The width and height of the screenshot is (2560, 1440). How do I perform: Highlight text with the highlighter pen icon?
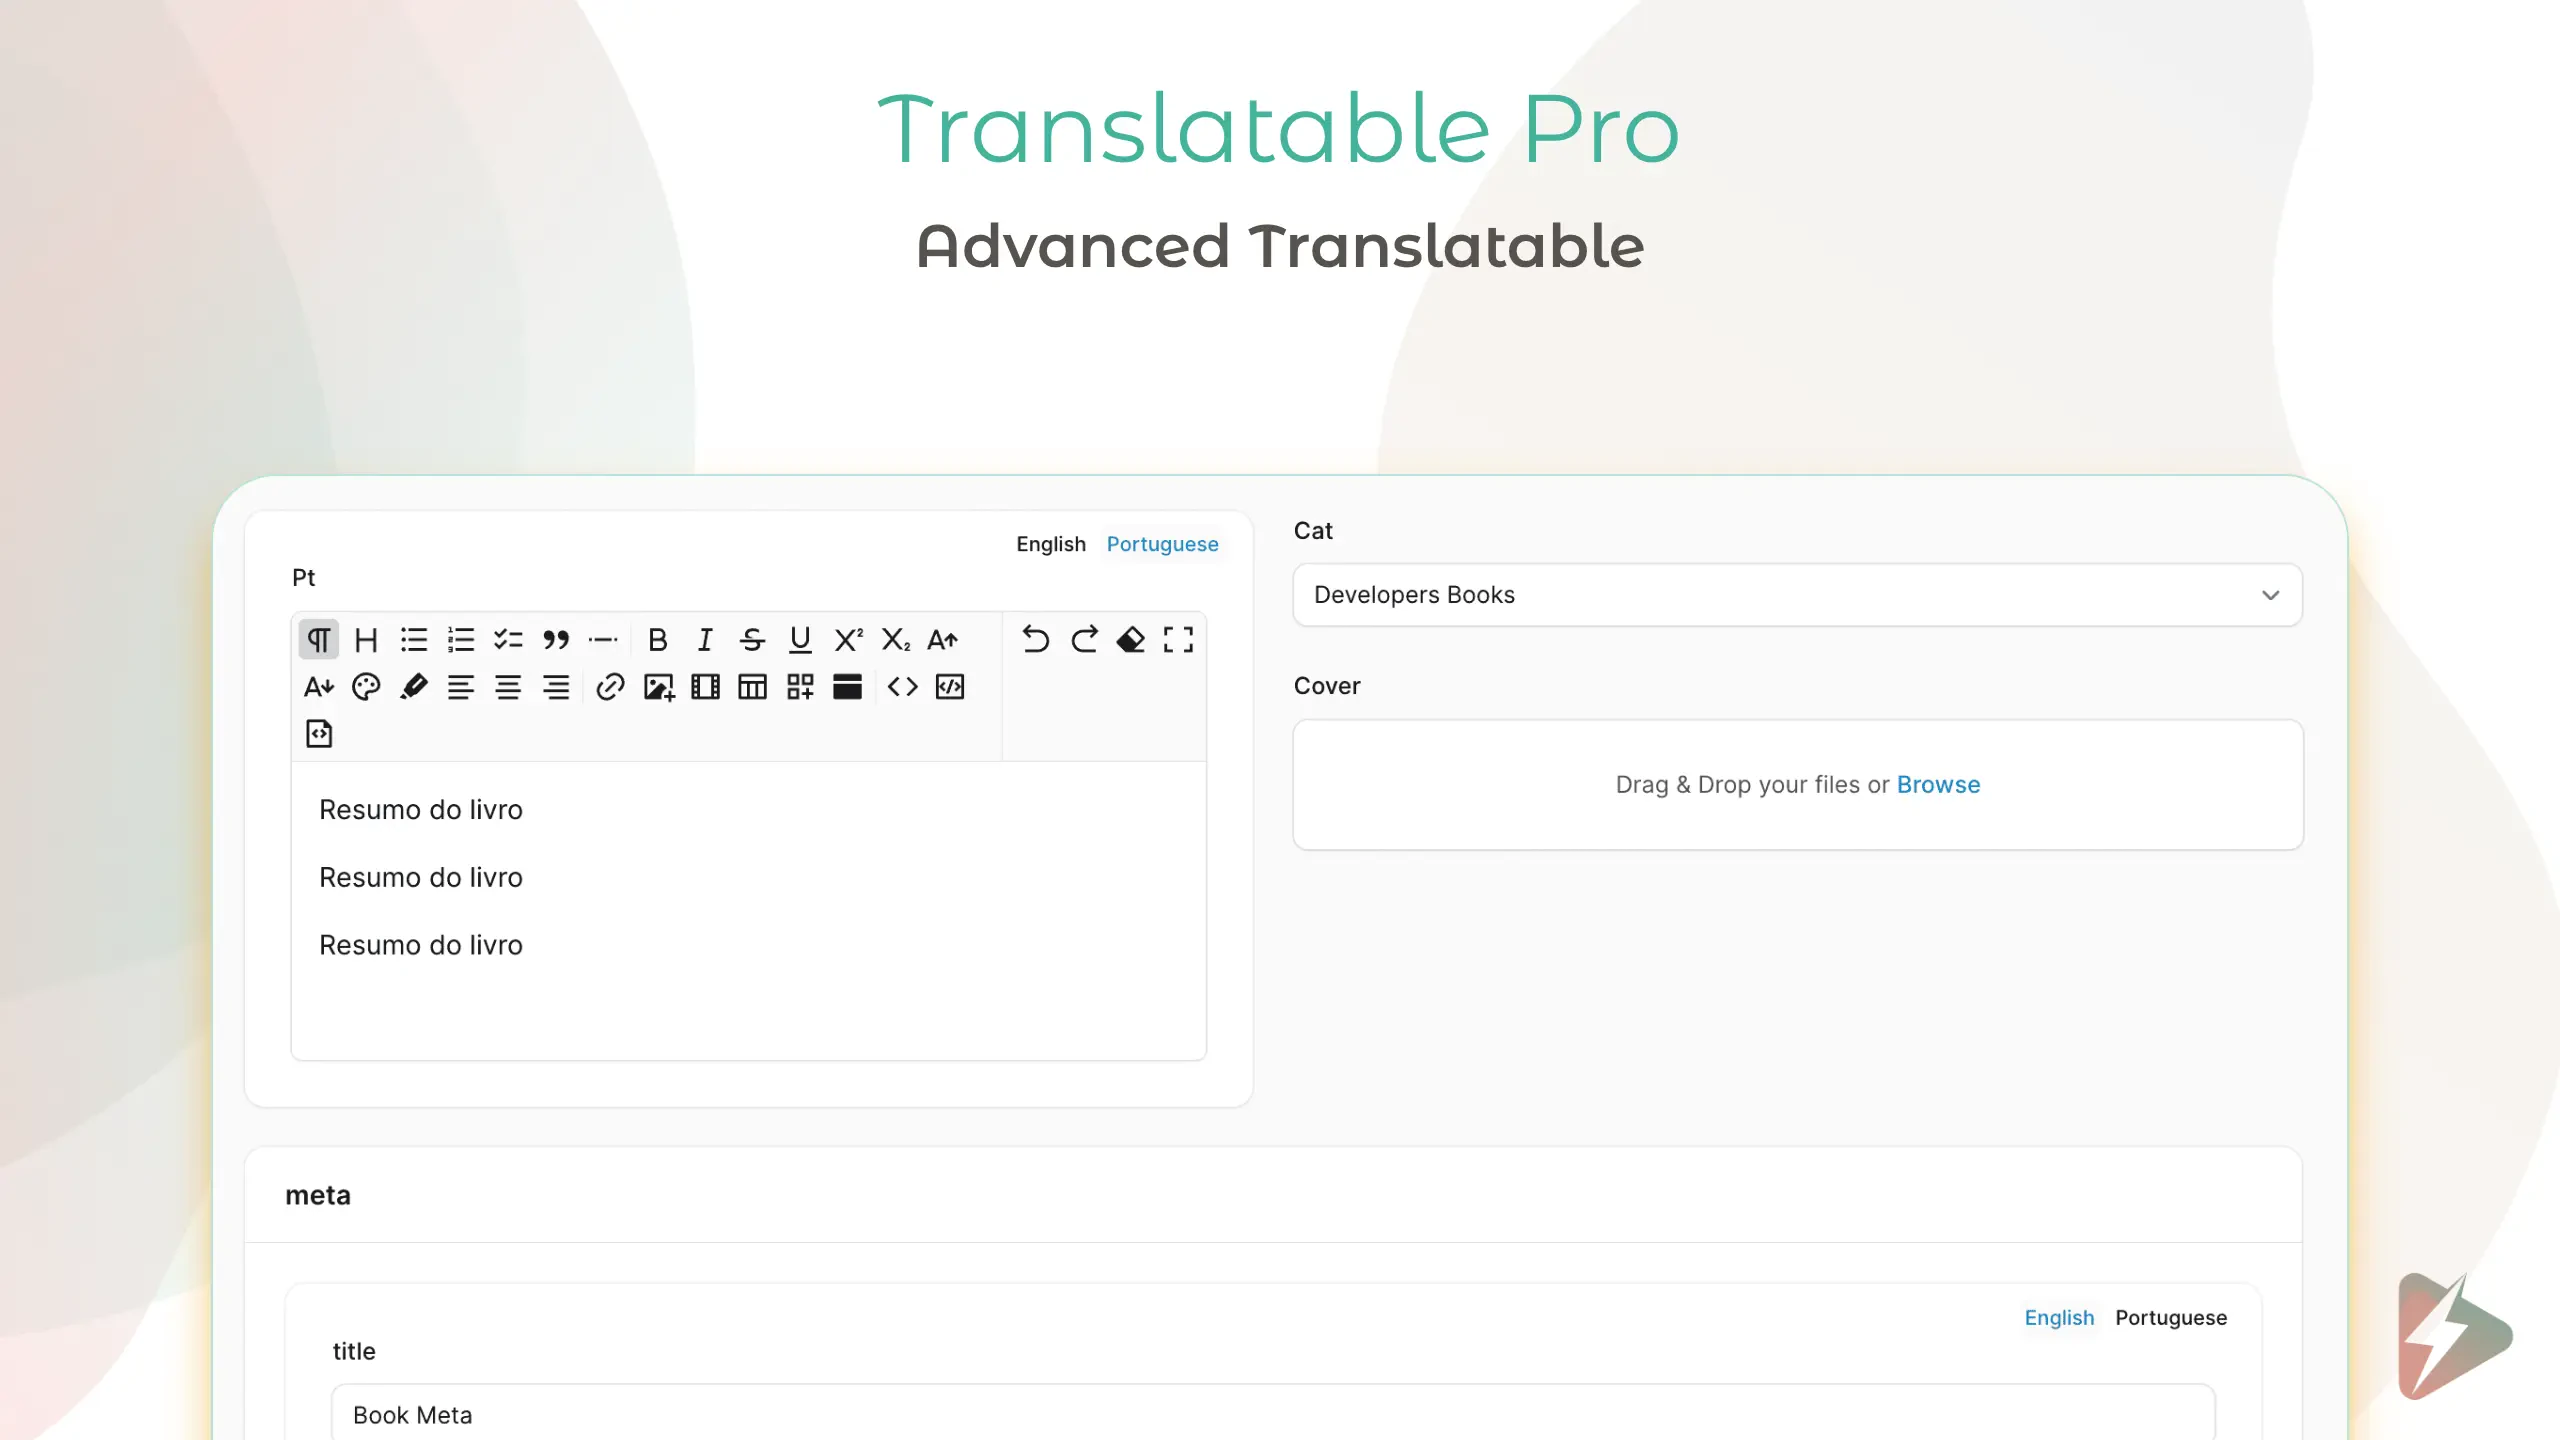pyautogui.click(x=414, y=687)
